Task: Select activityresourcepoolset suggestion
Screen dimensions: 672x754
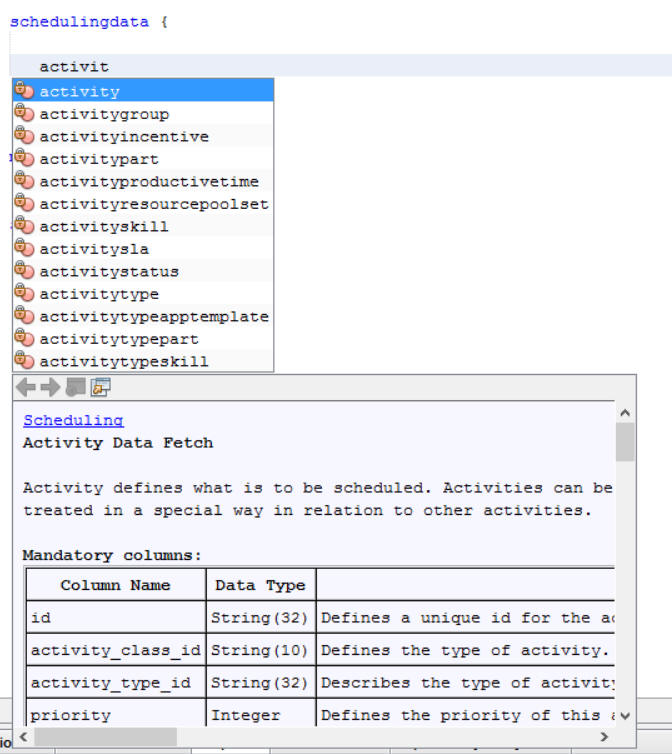Action: pyautogui.click(x=154, y=204)
